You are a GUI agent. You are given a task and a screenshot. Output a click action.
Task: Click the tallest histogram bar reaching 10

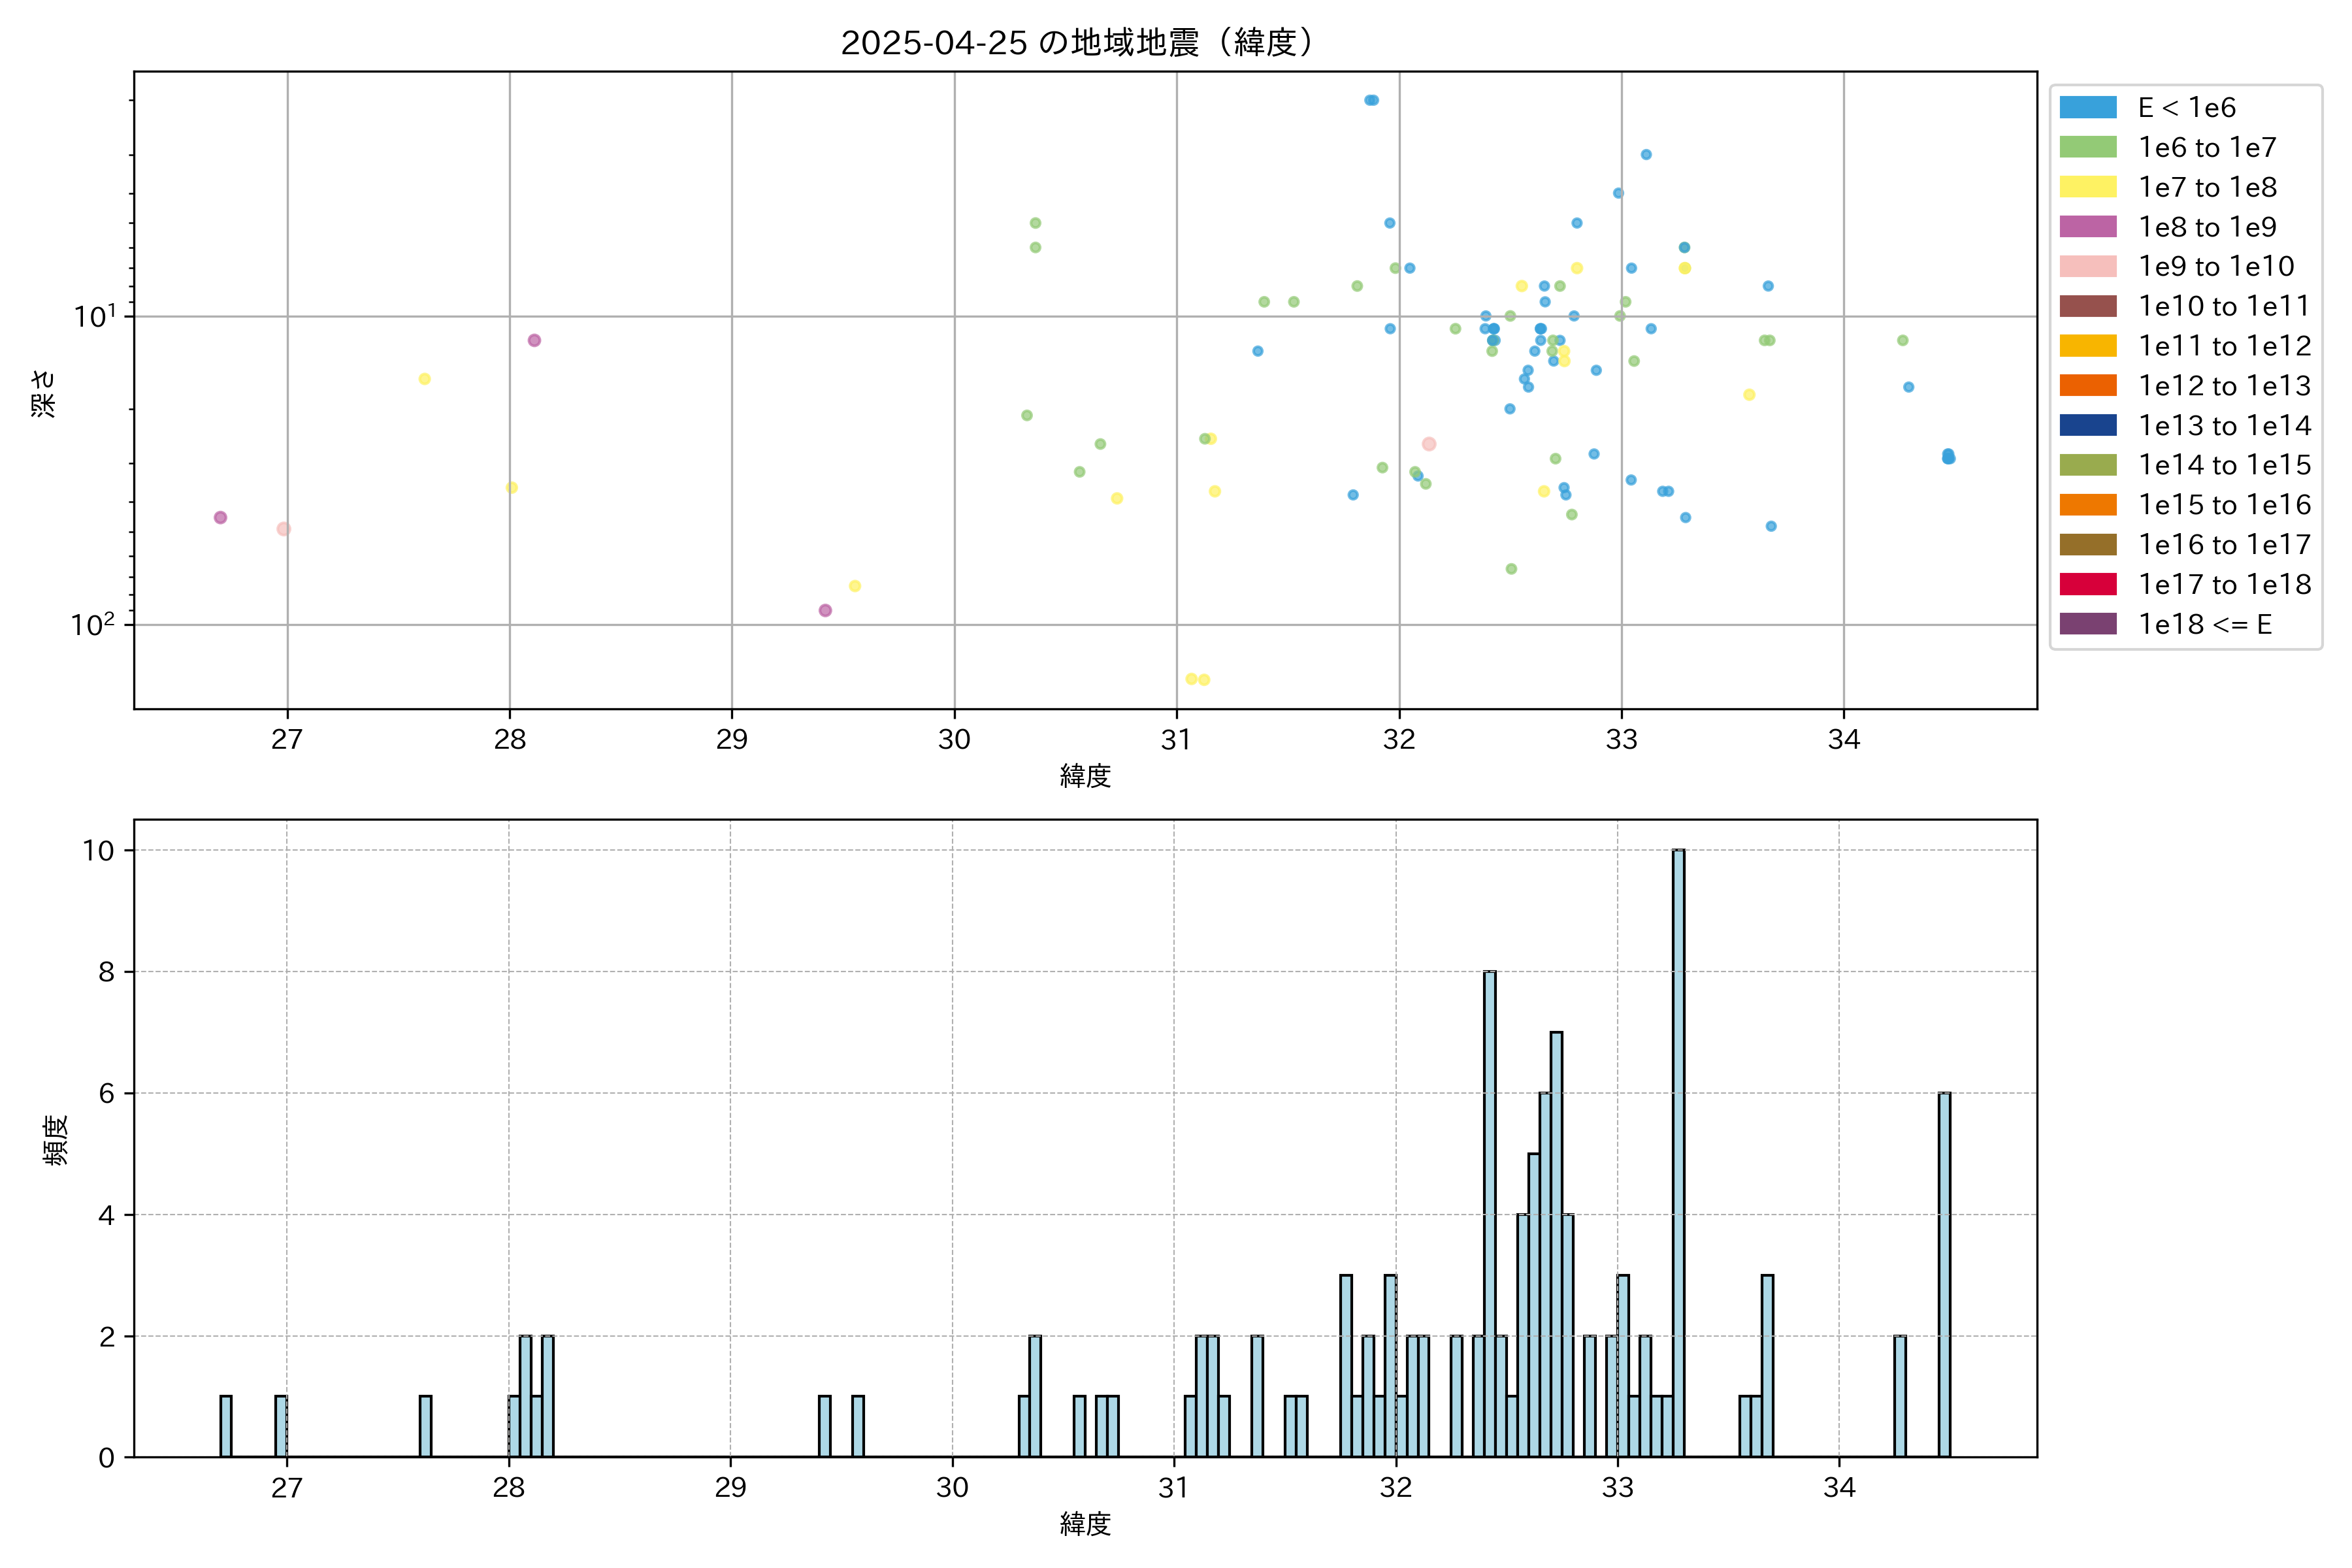click(1678, 1150)
